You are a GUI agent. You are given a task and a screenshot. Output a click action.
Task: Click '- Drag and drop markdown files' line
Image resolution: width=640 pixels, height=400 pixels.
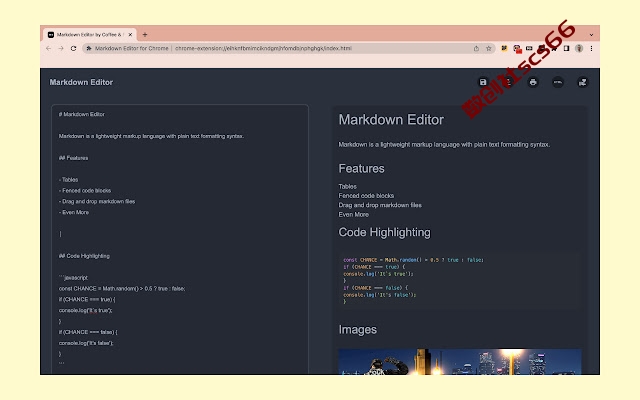pos(97,201)
